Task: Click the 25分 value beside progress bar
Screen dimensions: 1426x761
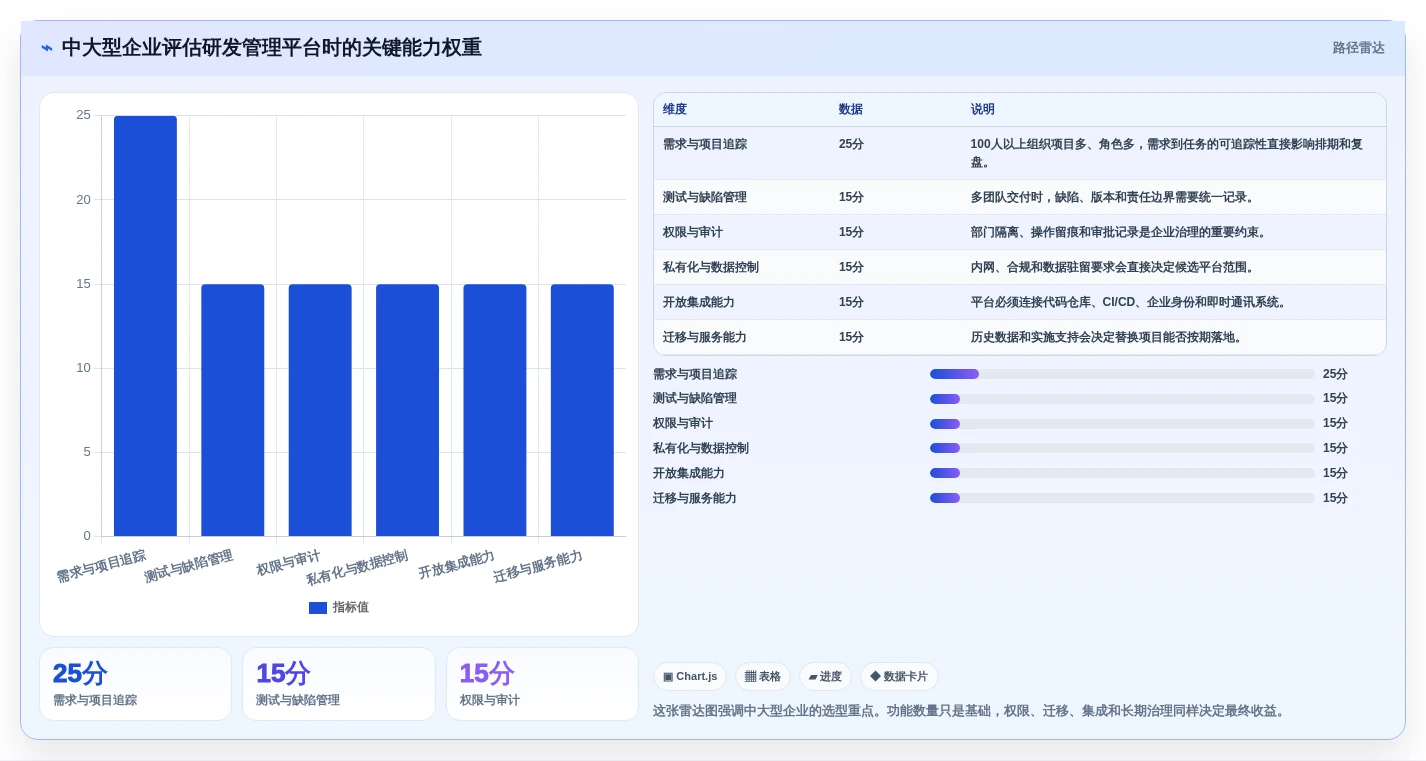Action: tap(1335, 375)
